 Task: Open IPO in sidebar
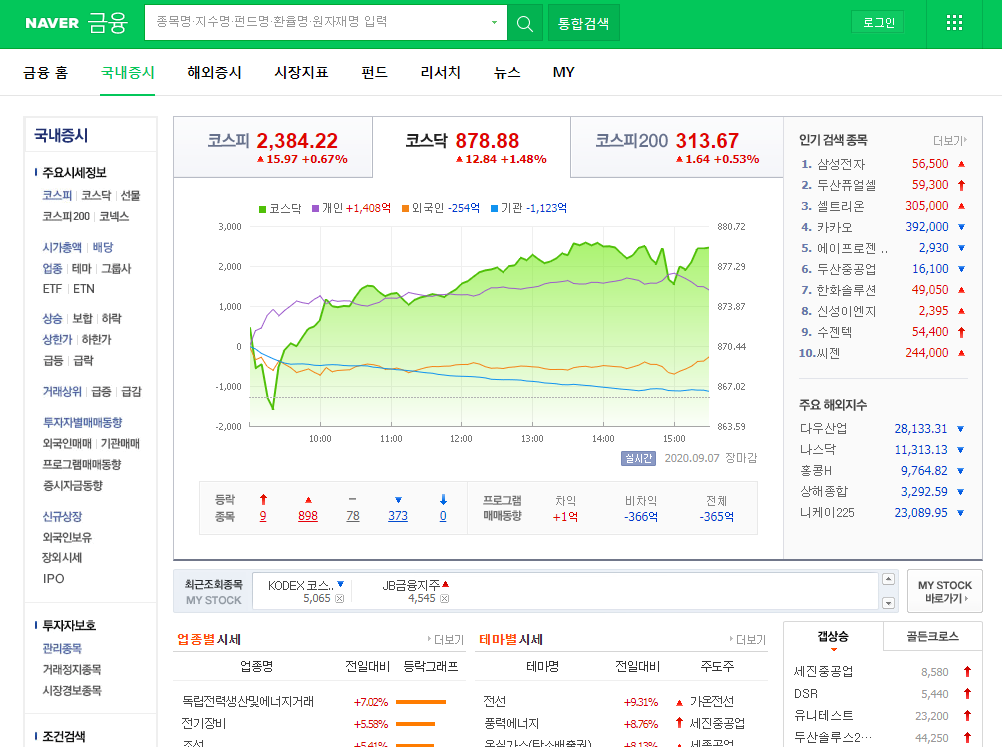tap(53, 579)
